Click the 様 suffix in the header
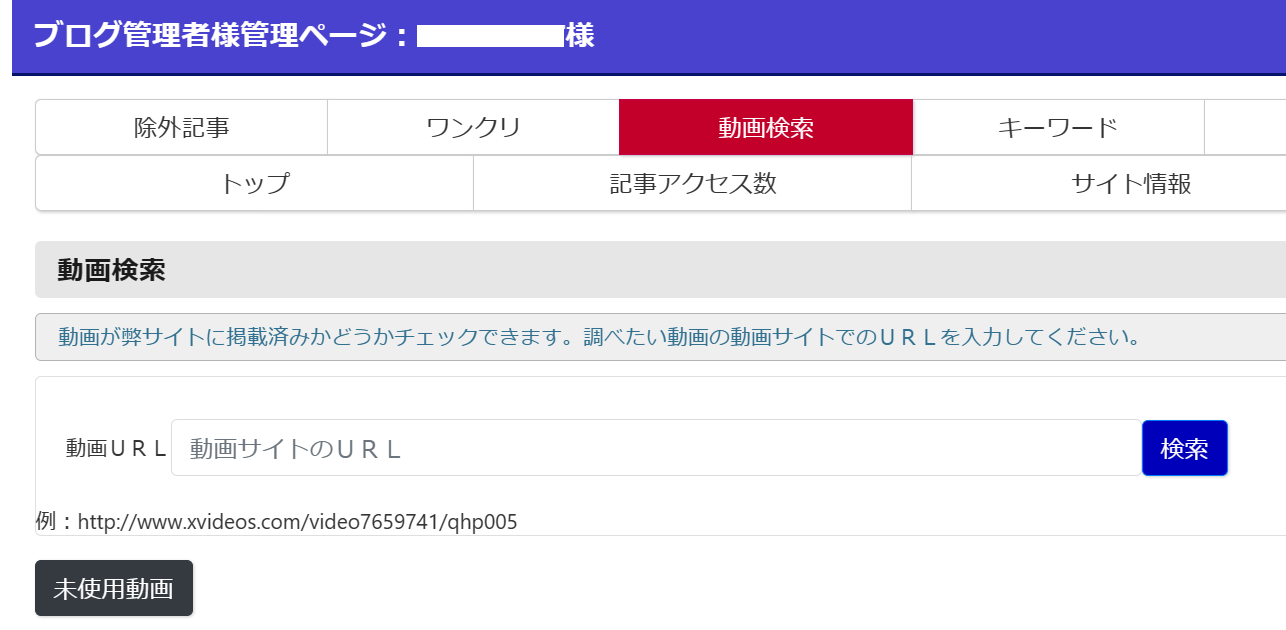This screenshot has height=630, width=1286. point(580,36)
